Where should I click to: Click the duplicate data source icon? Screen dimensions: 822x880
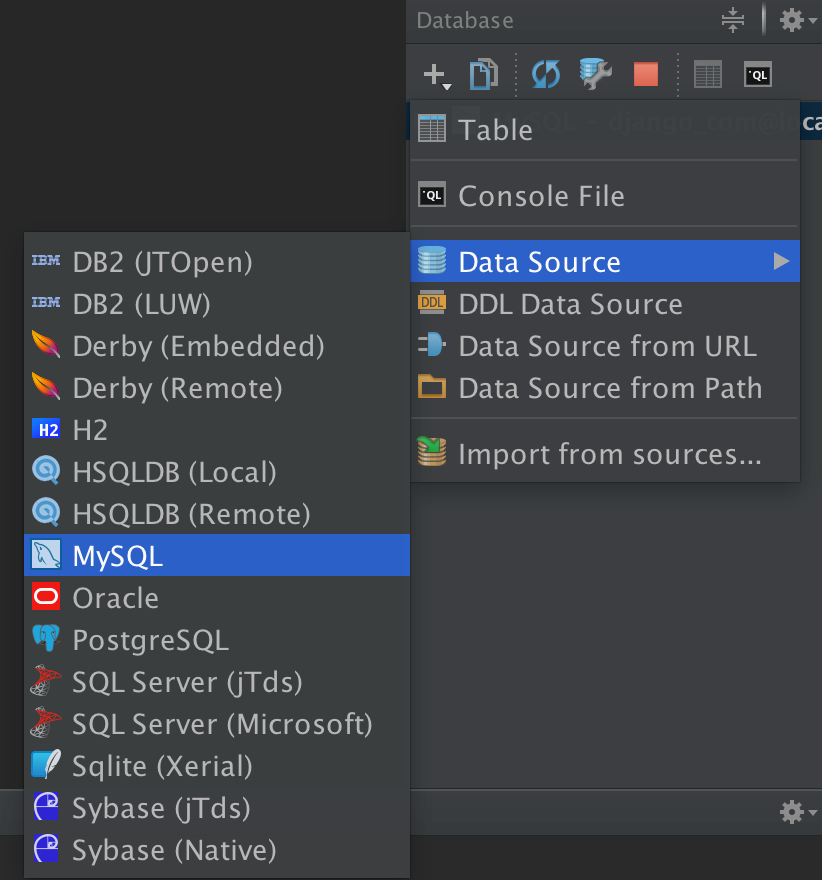tap(484, 74)
